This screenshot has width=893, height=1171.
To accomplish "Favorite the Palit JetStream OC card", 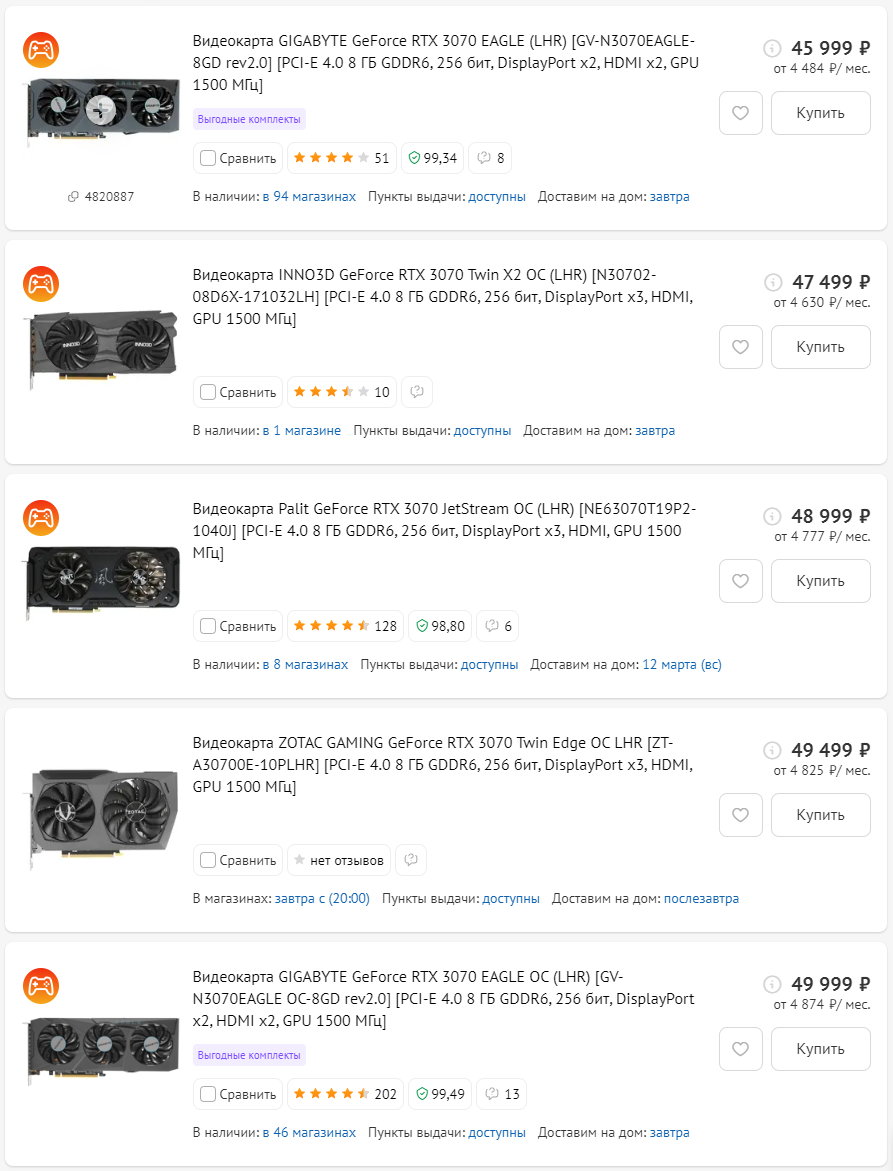I will (x=741, y=581).
